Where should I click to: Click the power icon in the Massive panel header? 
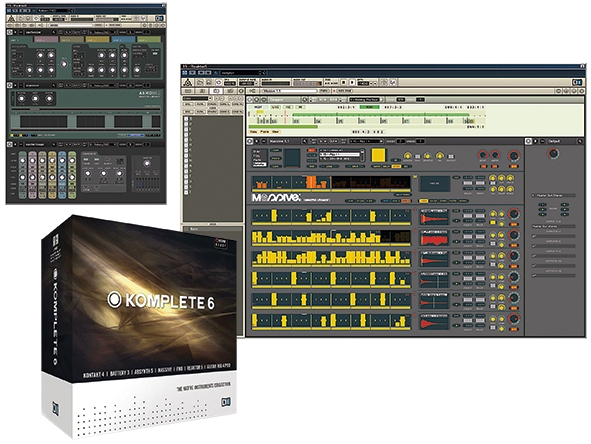pyautogui.click(x=250, y=141)
